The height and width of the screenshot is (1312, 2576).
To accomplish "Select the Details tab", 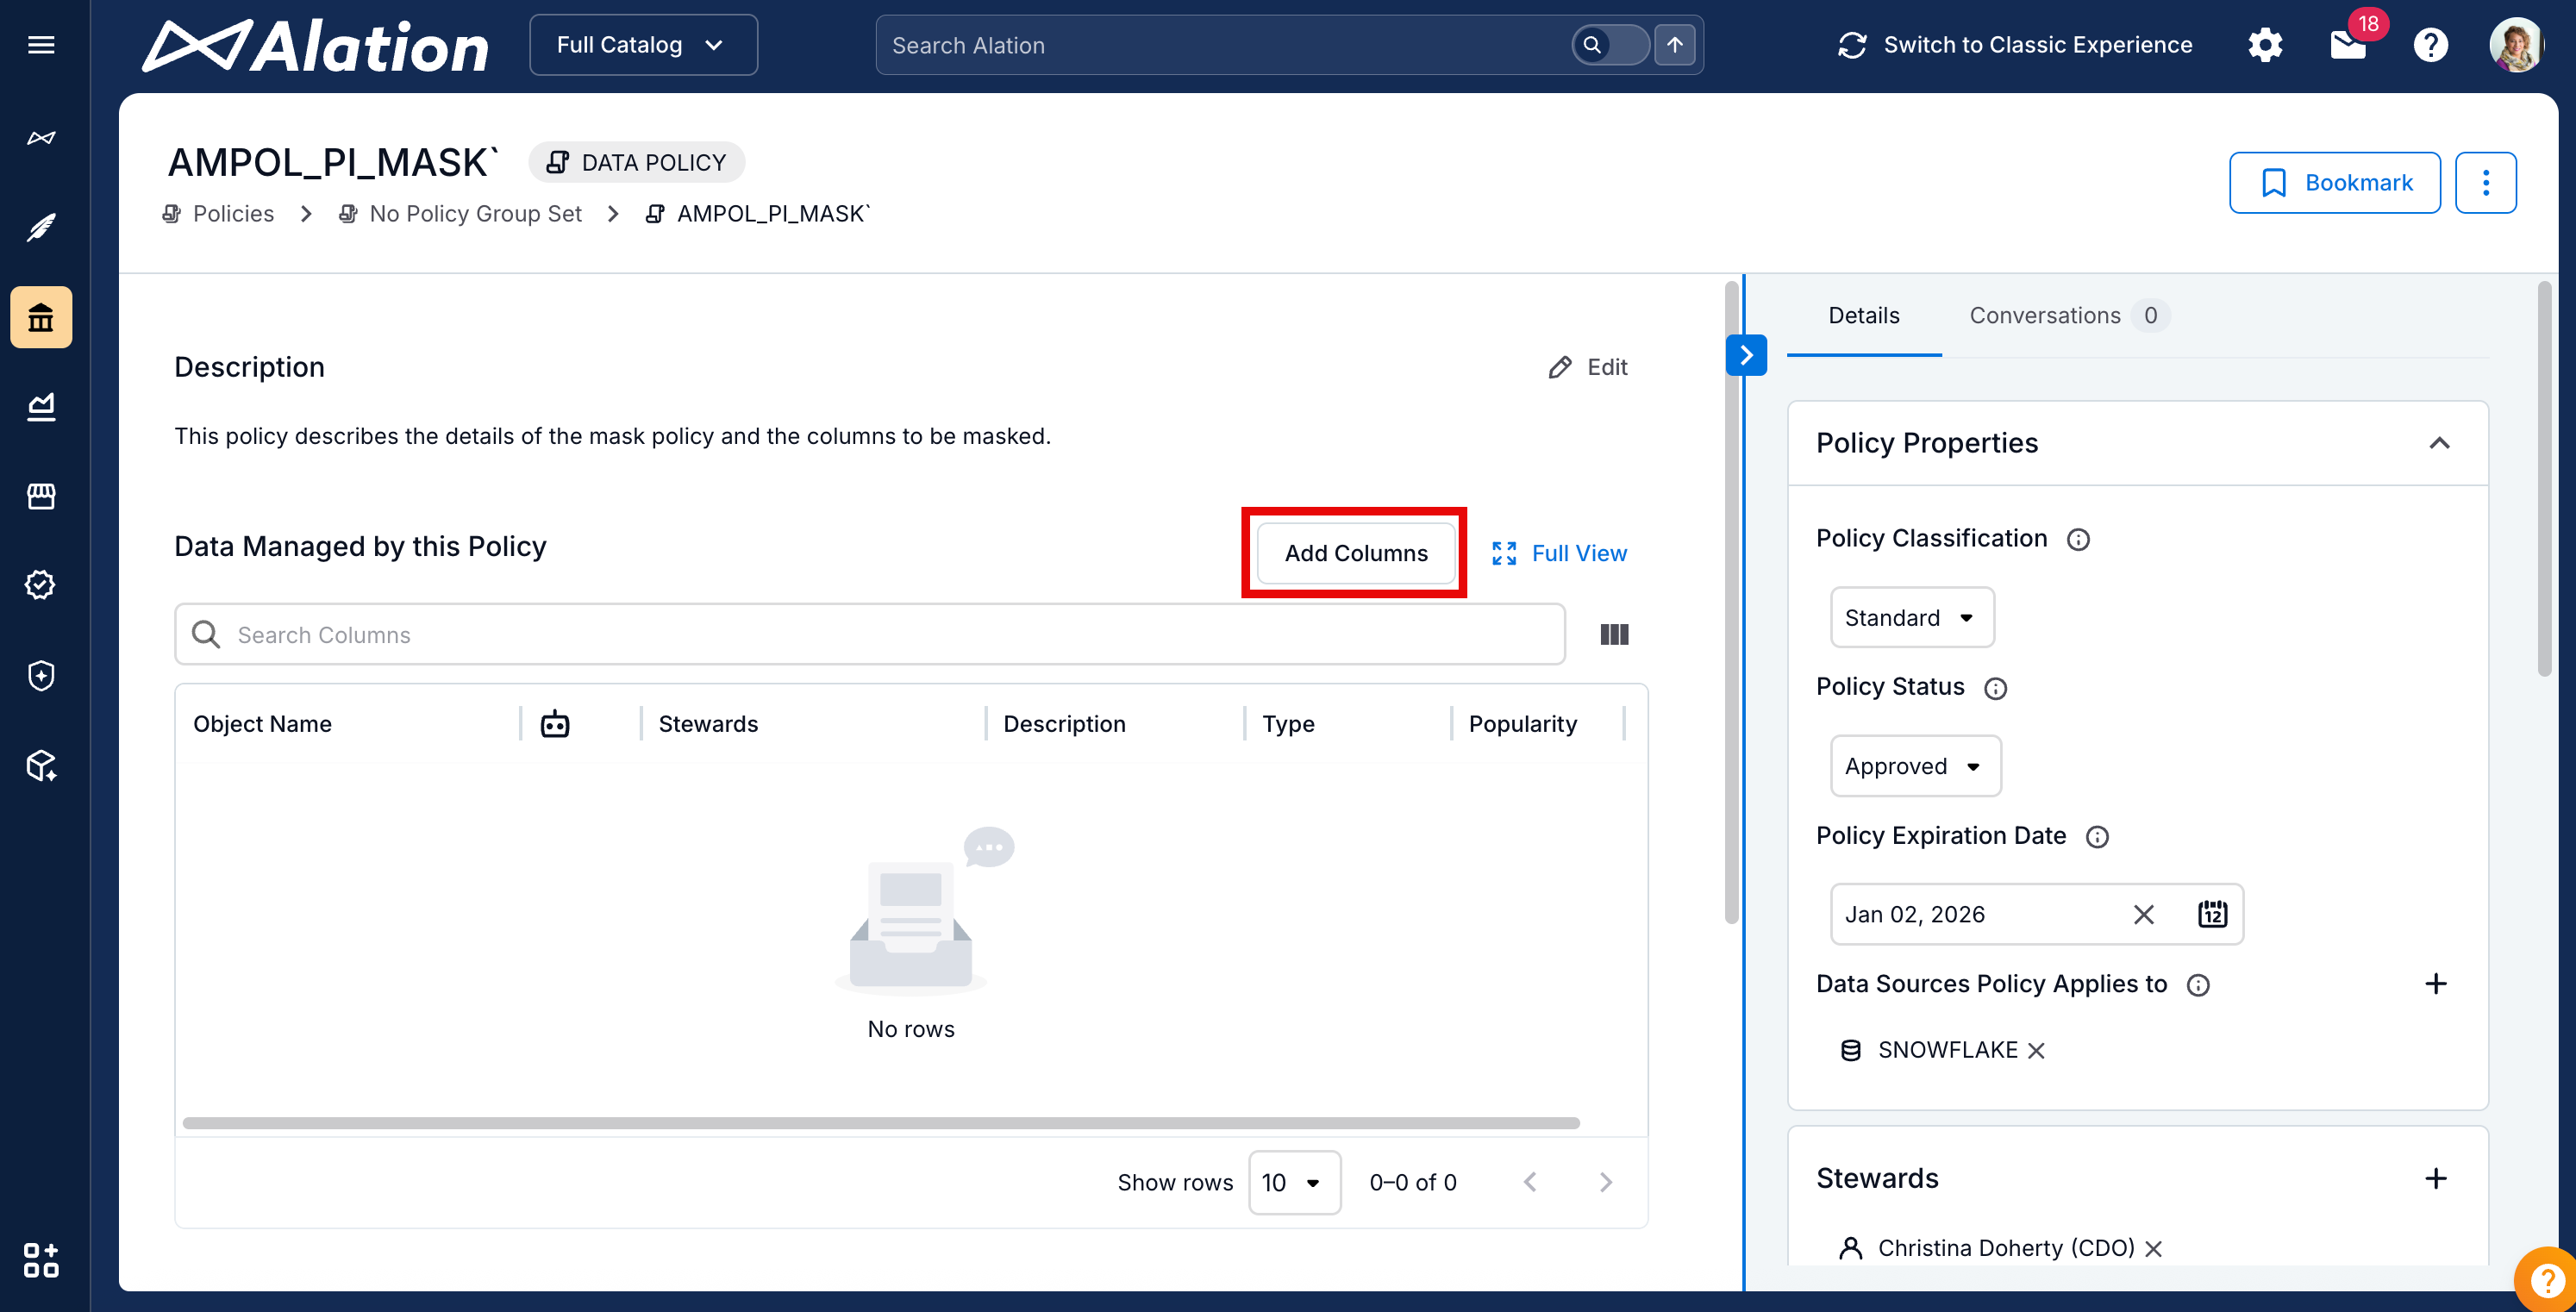I will coord(1863,316).
